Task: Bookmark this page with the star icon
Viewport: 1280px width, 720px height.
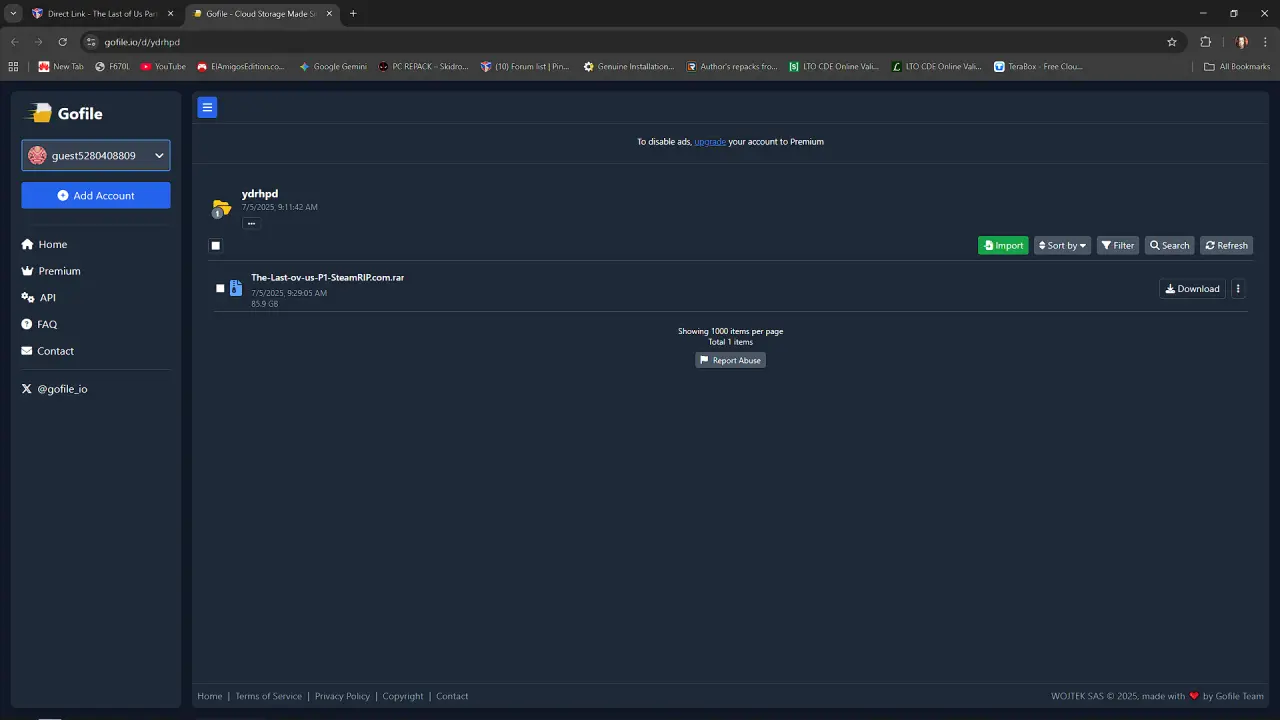Action: point(1172,42)
